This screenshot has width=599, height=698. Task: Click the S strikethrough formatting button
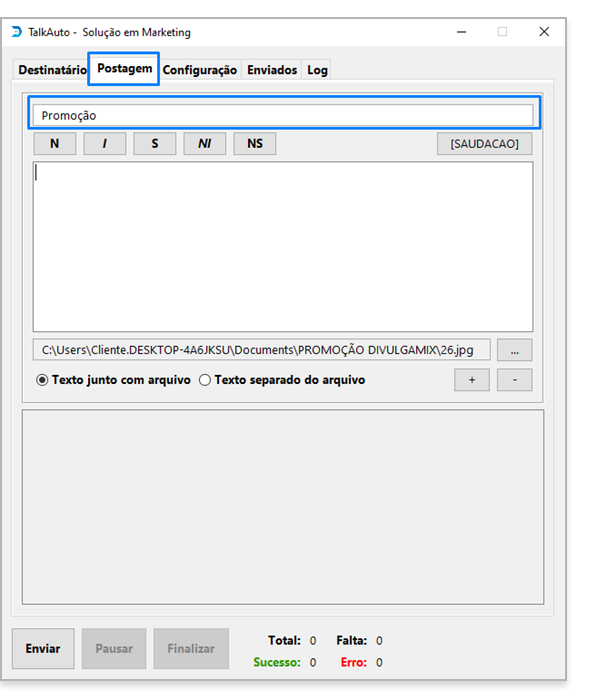(154, 144)
